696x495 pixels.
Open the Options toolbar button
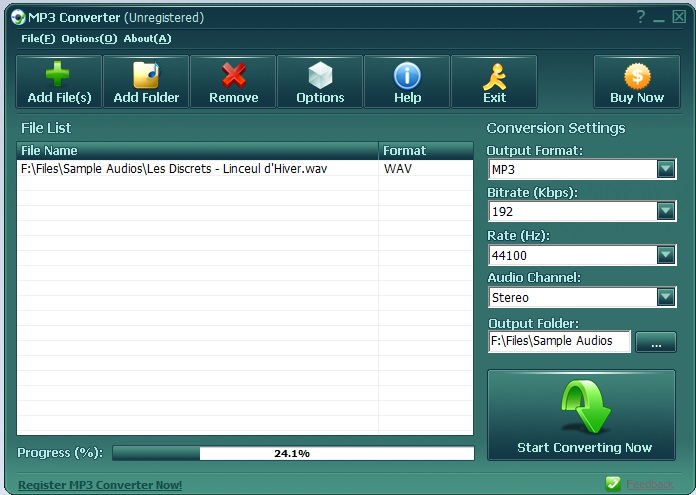[320, 82]
